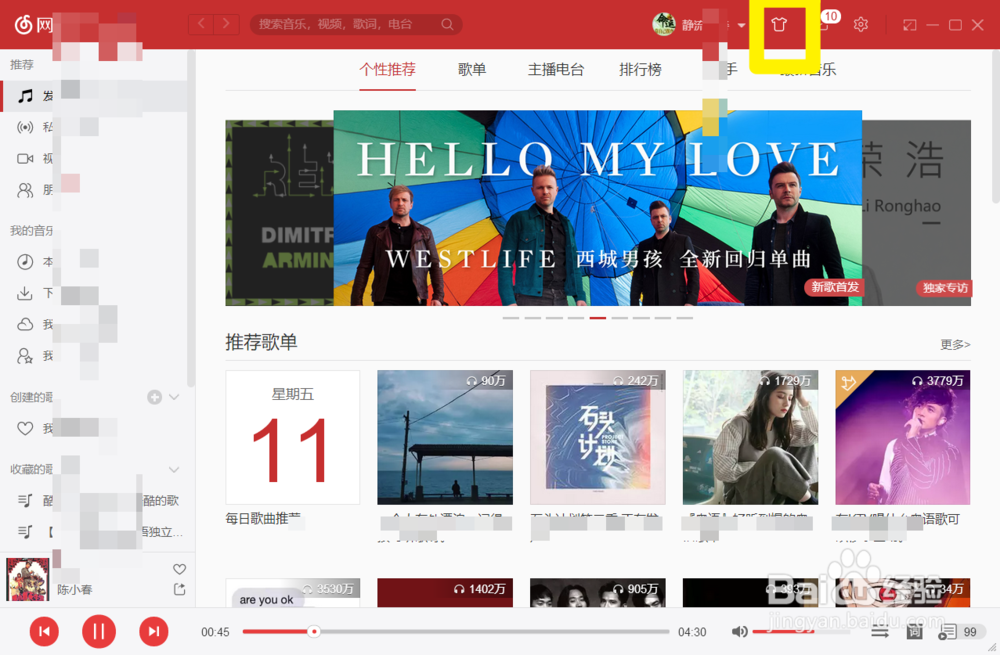The image size is (1000, 655).
Task: Click the 推荐歌单 section heading
Action: 261,342
